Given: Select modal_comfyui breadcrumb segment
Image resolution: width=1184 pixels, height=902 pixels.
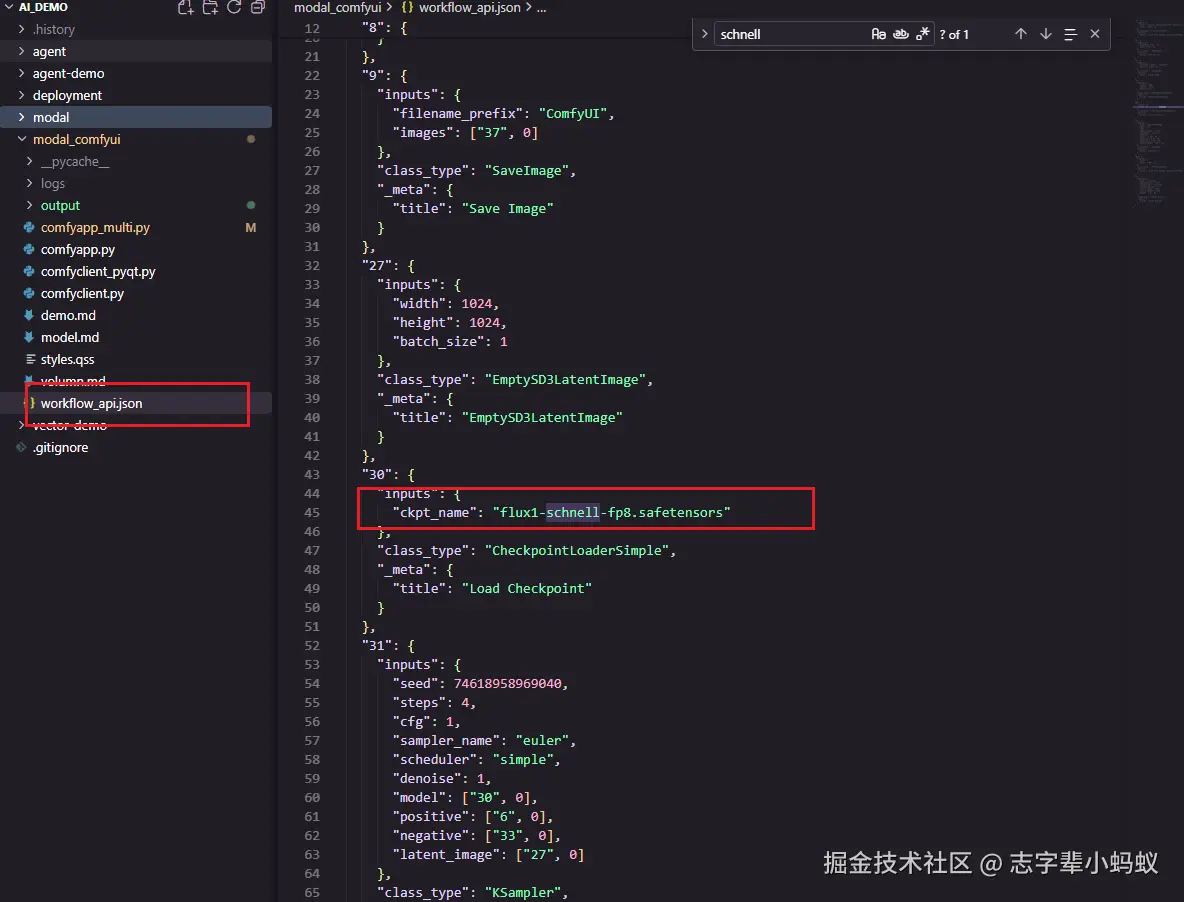Looking at the screenshot, I should (338, 8).
